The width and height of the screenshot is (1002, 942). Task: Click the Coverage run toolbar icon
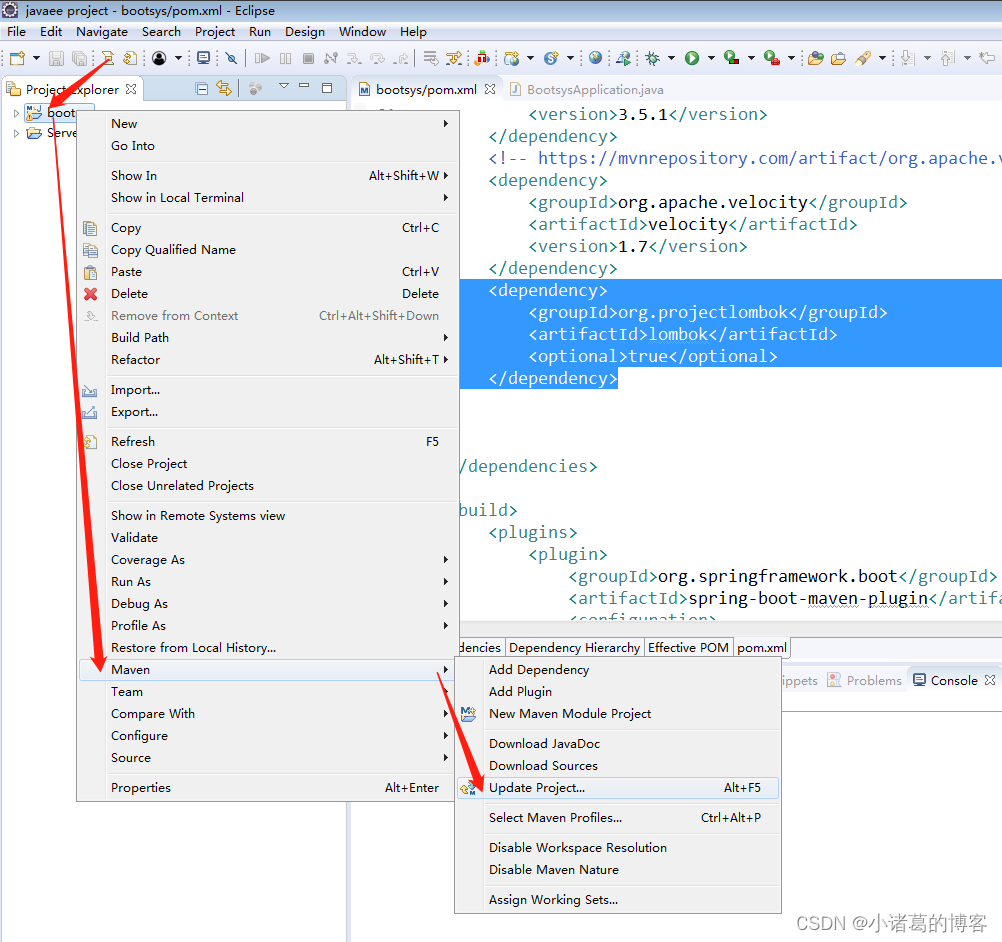pyautogui.click(x=732, y=58)
